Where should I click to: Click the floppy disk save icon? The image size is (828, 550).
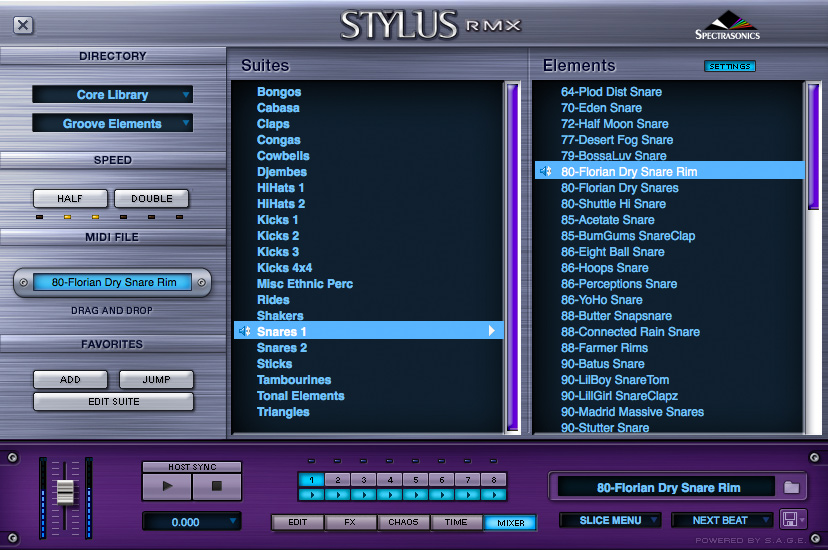coord(789,520)
